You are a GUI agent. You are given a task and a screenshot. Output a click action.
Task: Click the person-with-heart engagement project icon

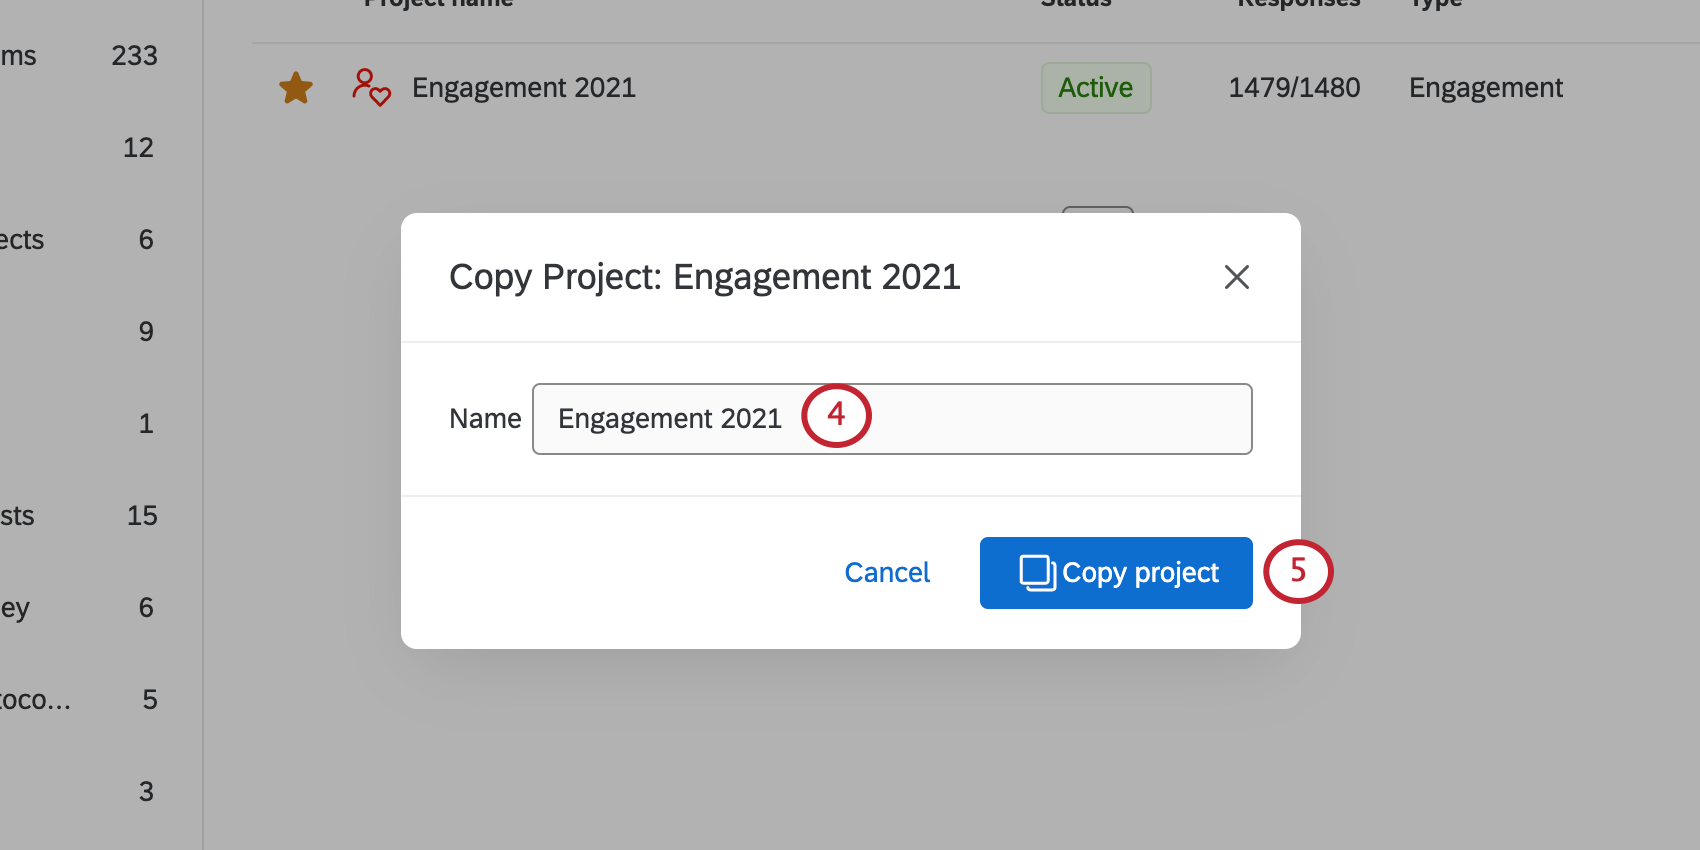[x=370, y=88]
